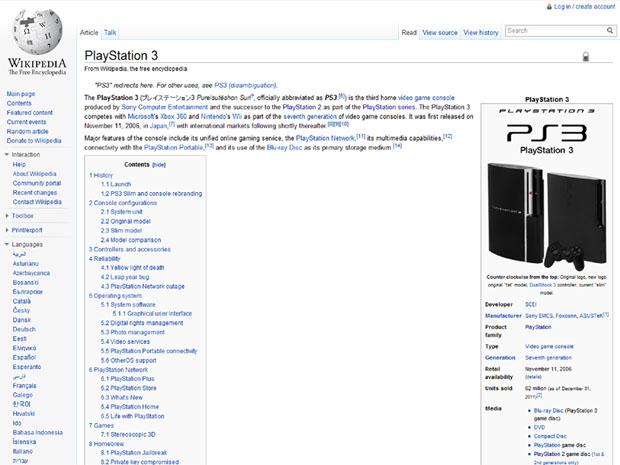Viewport: 620px width, 465px height.
Task: Open Current events link
Action: click(26, 122)
